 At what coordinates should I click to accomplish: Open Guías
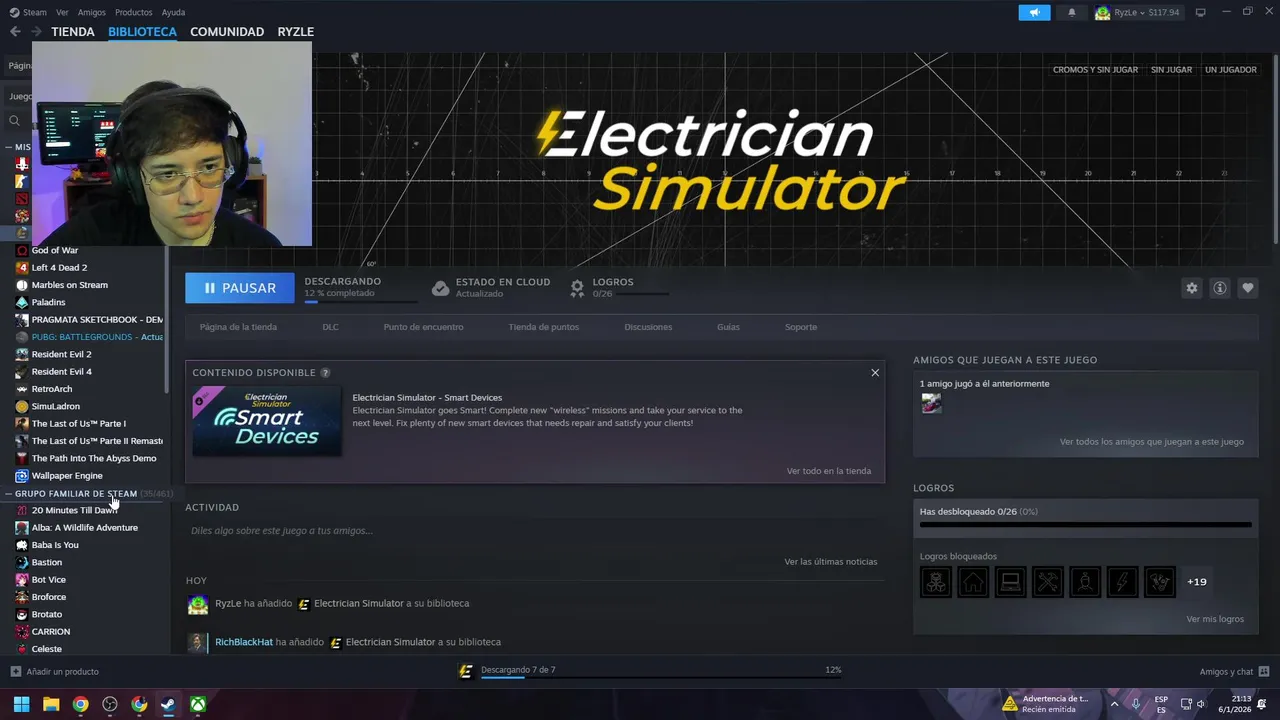pyautogui.click(x=728, y=327)
